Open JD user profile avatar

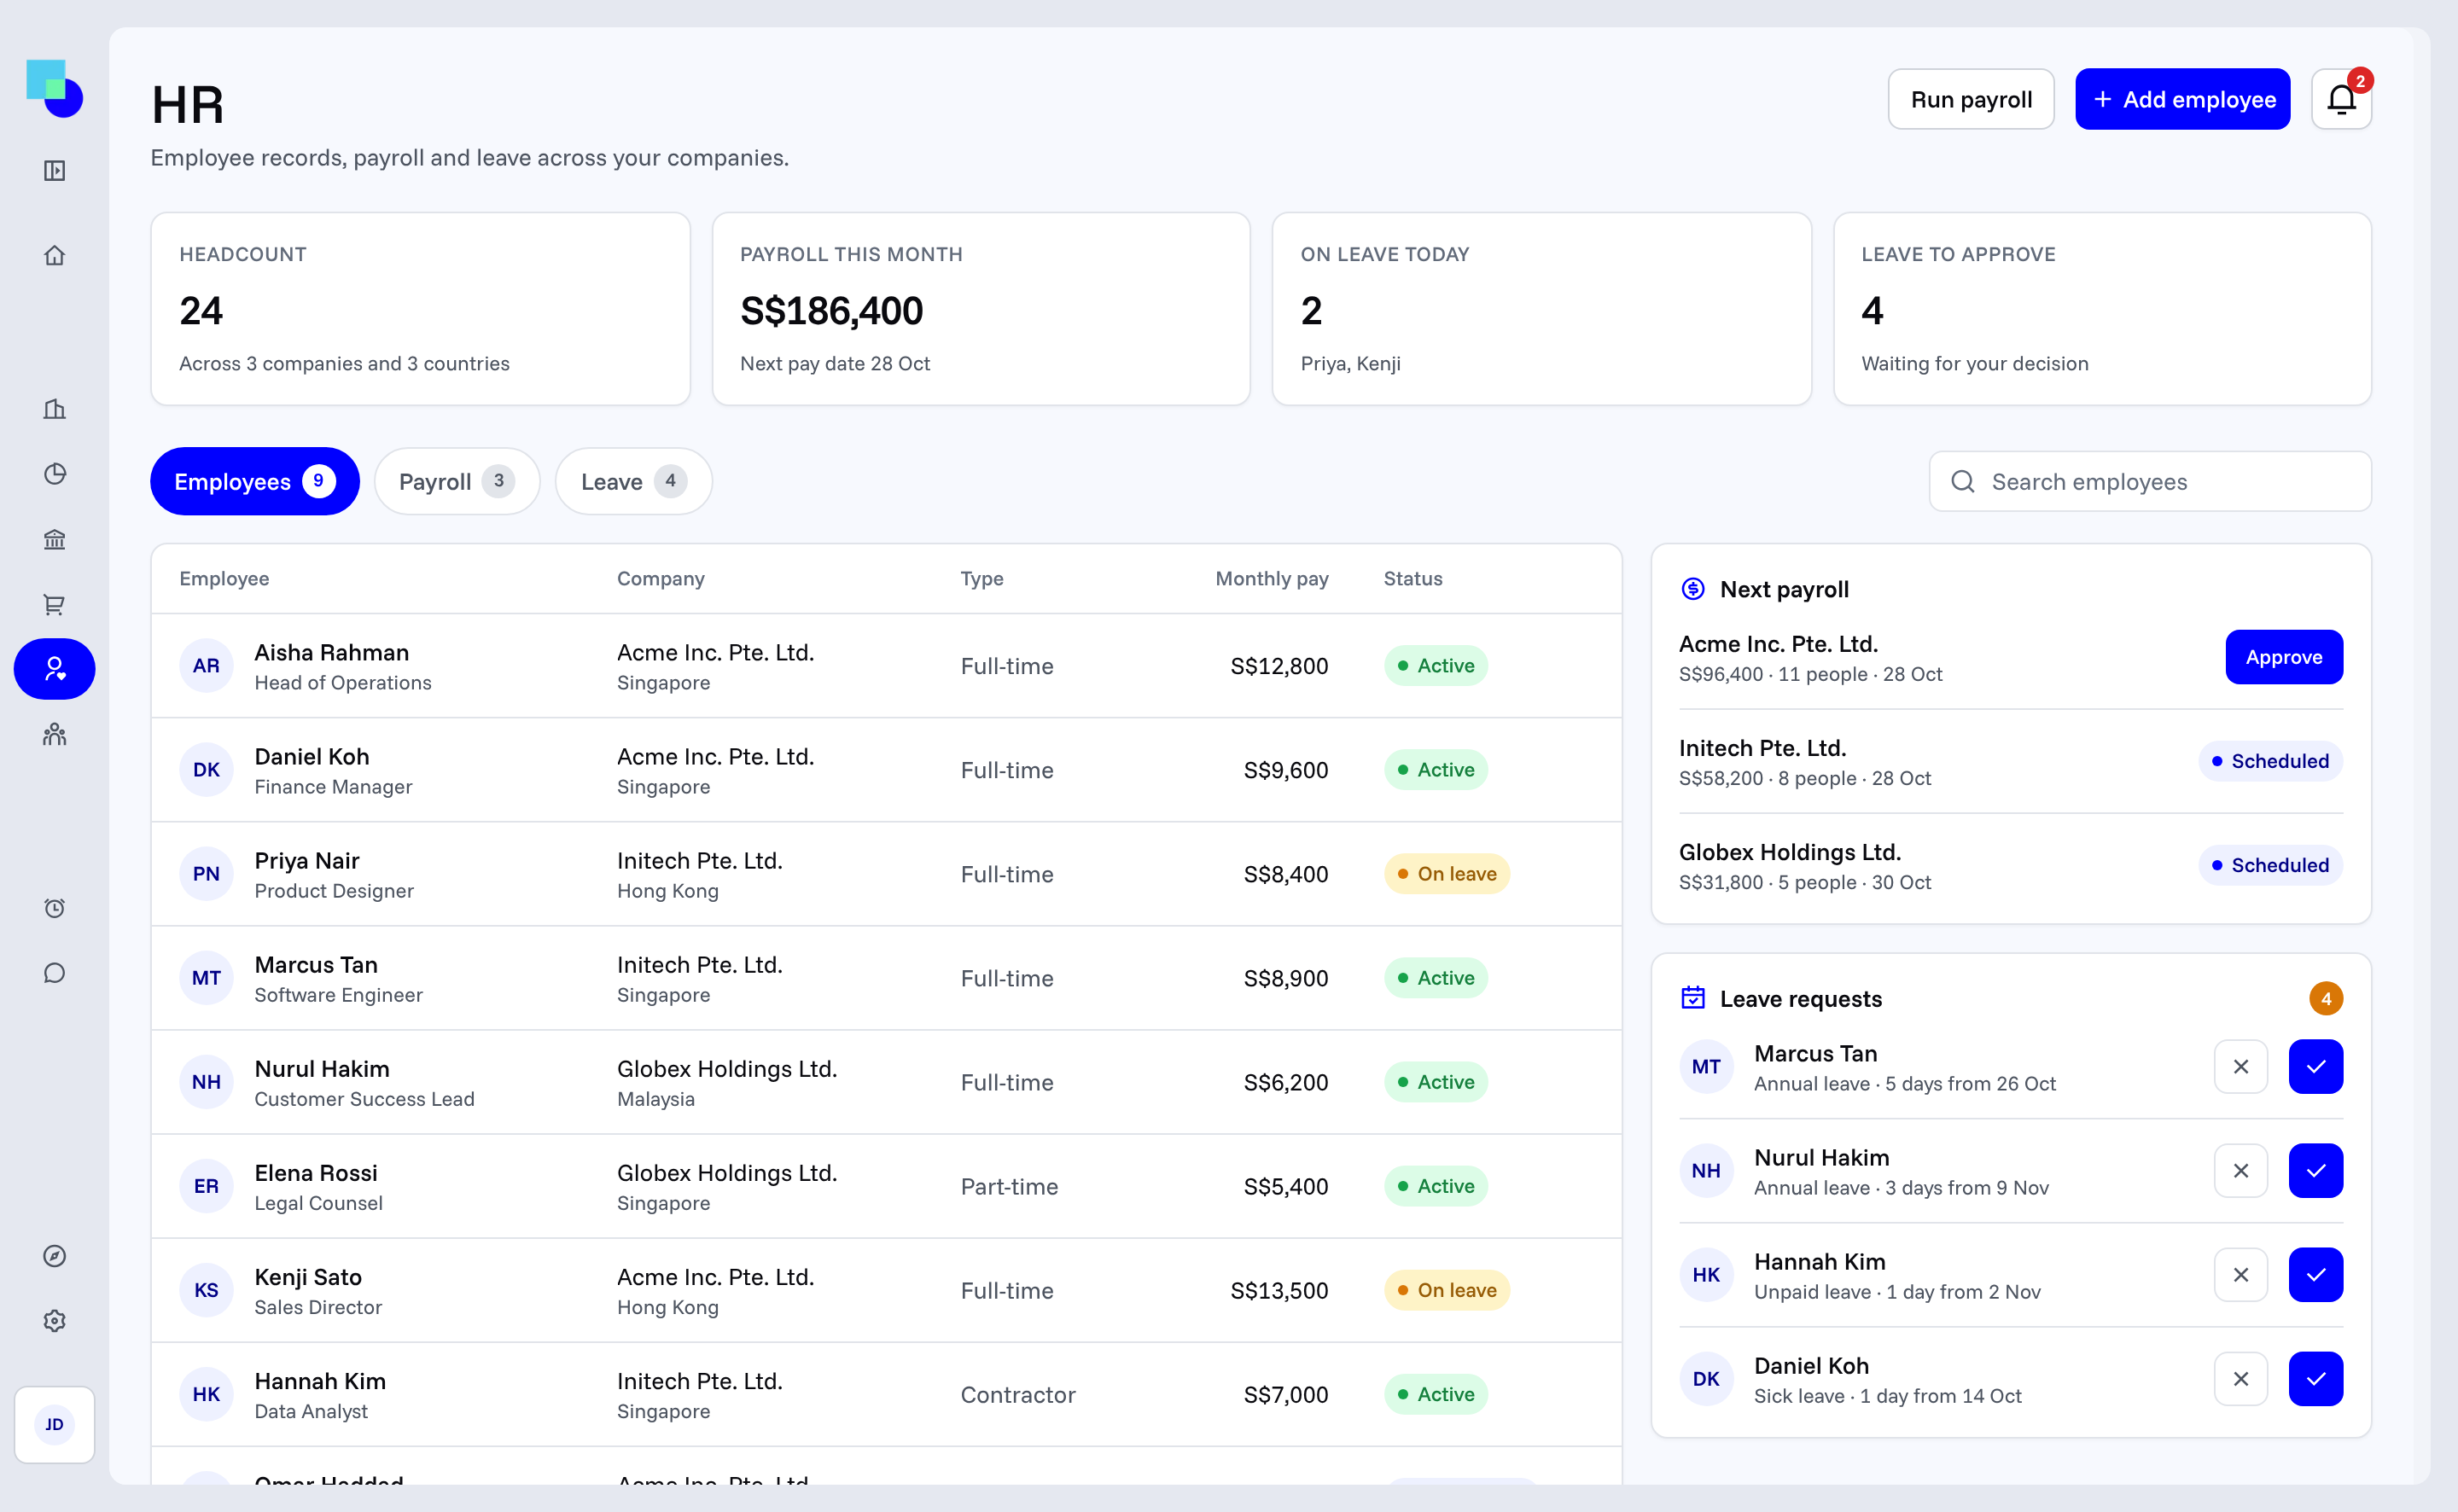pos(54,1424)
